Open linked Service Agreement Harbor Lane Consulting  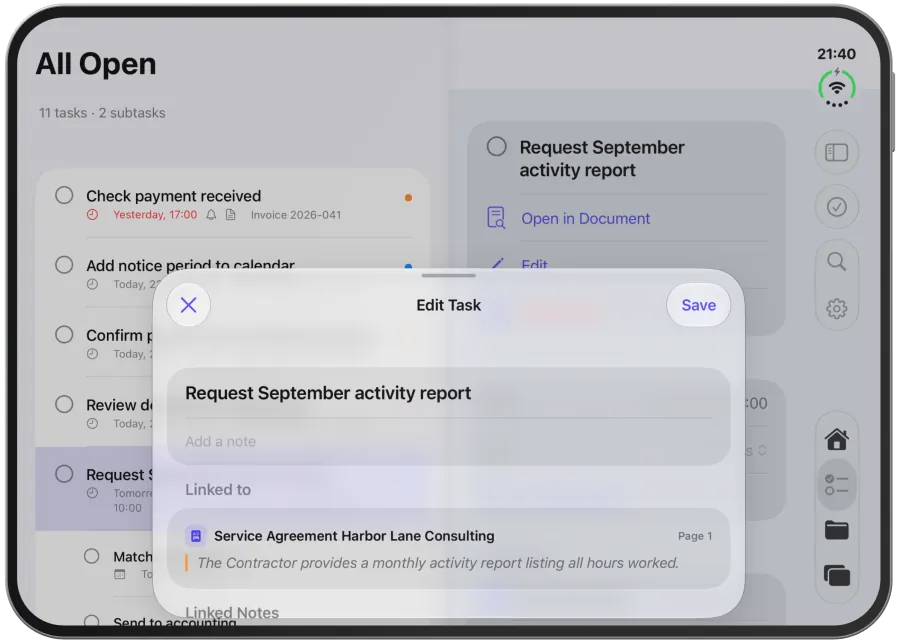point(448,548)
